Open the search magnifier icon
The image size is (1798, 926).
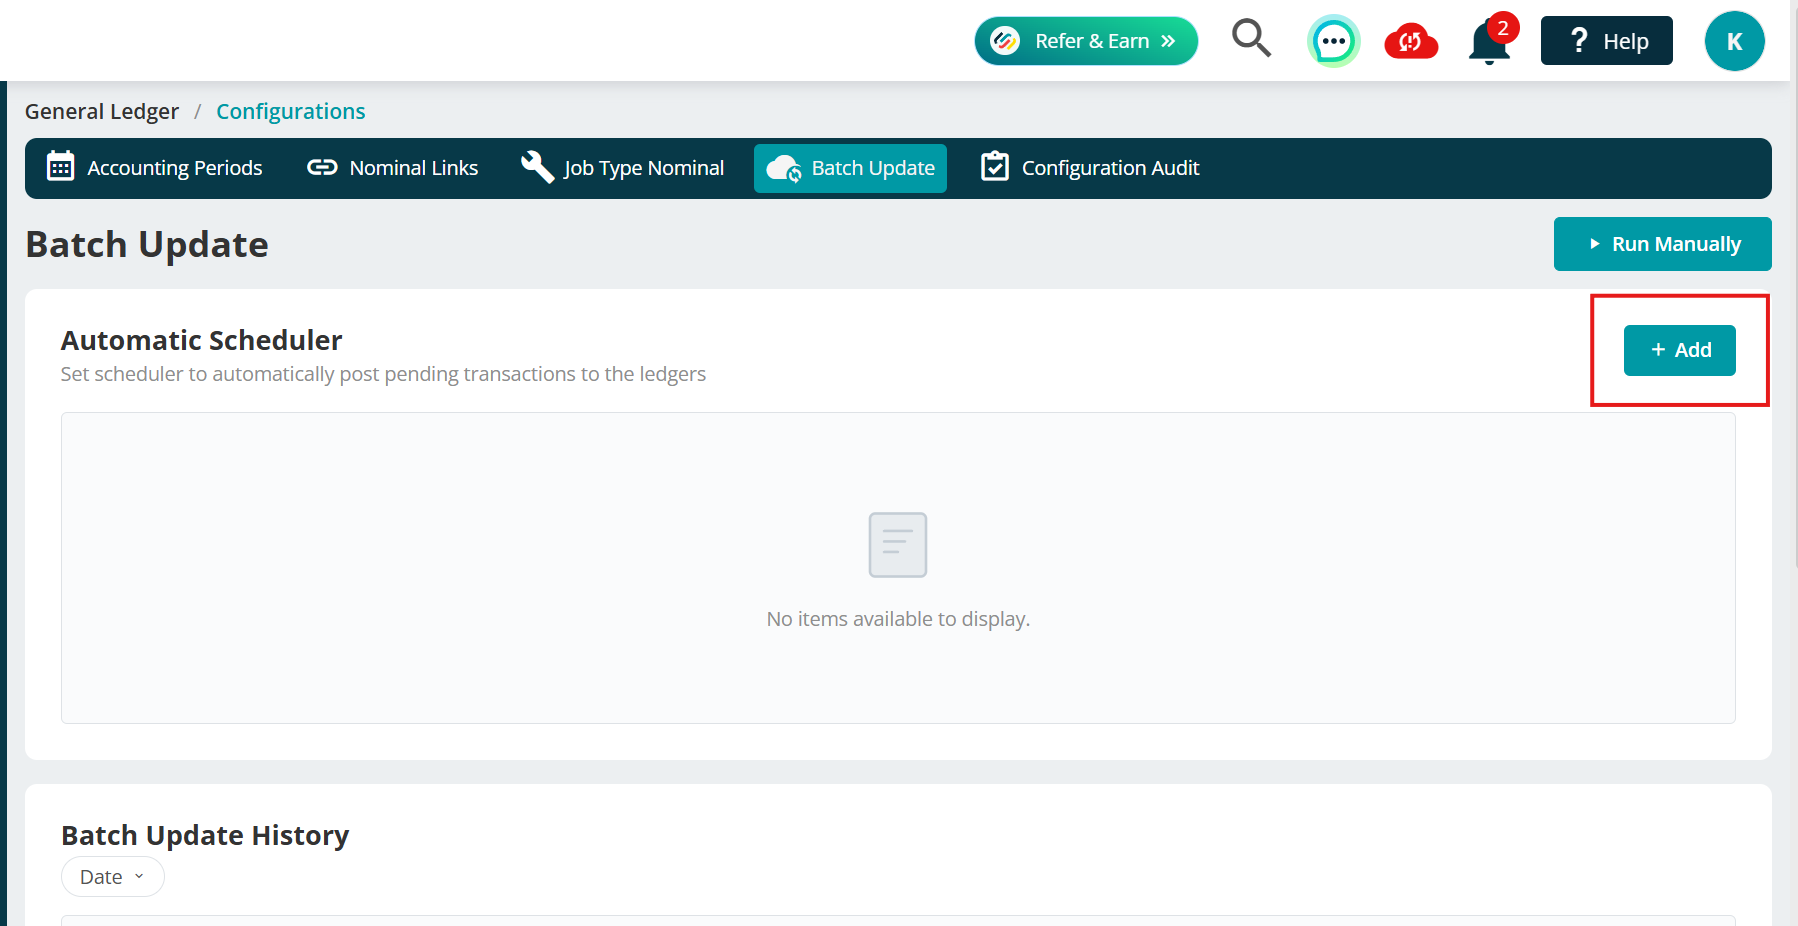click(x=1251, y=39)
